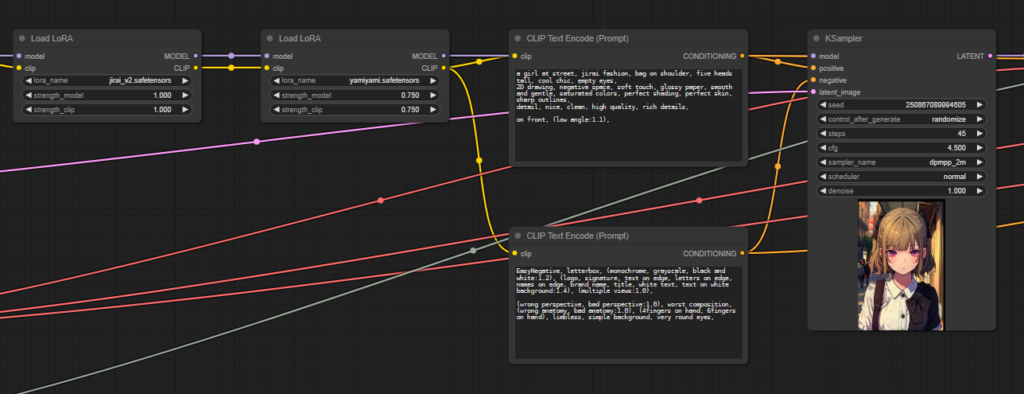The width and height of the screenshot is (1024, 394).
Task: Collapse the jirai_v2 Load LoRA node dot
Action: (x=22, y=39)
